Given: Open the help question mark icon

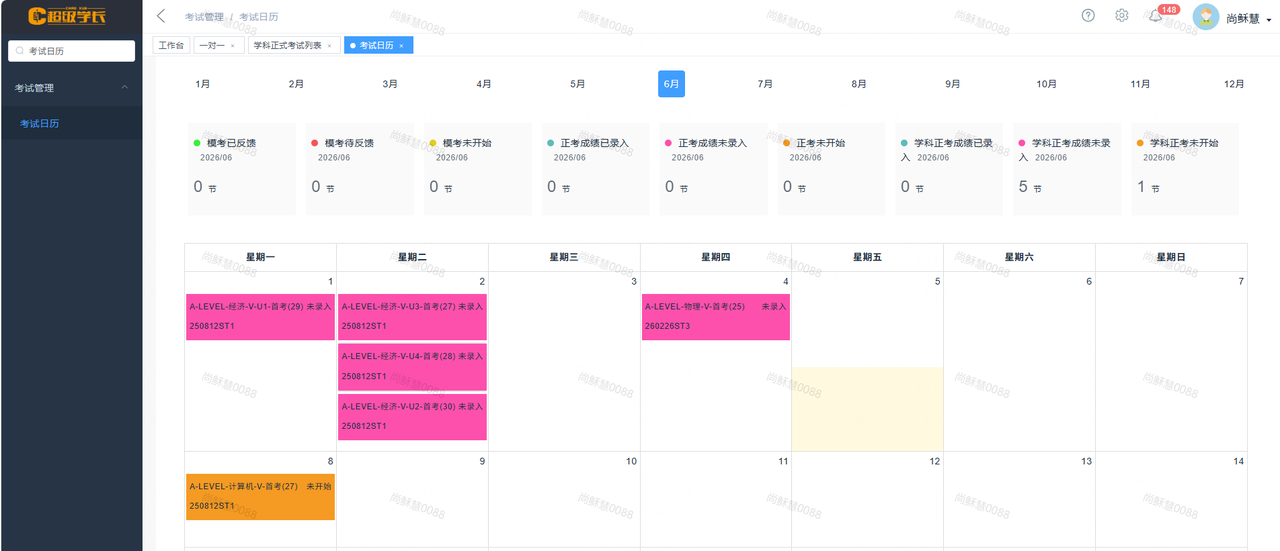Looking at the screenshot, I should coord(1088,15).
